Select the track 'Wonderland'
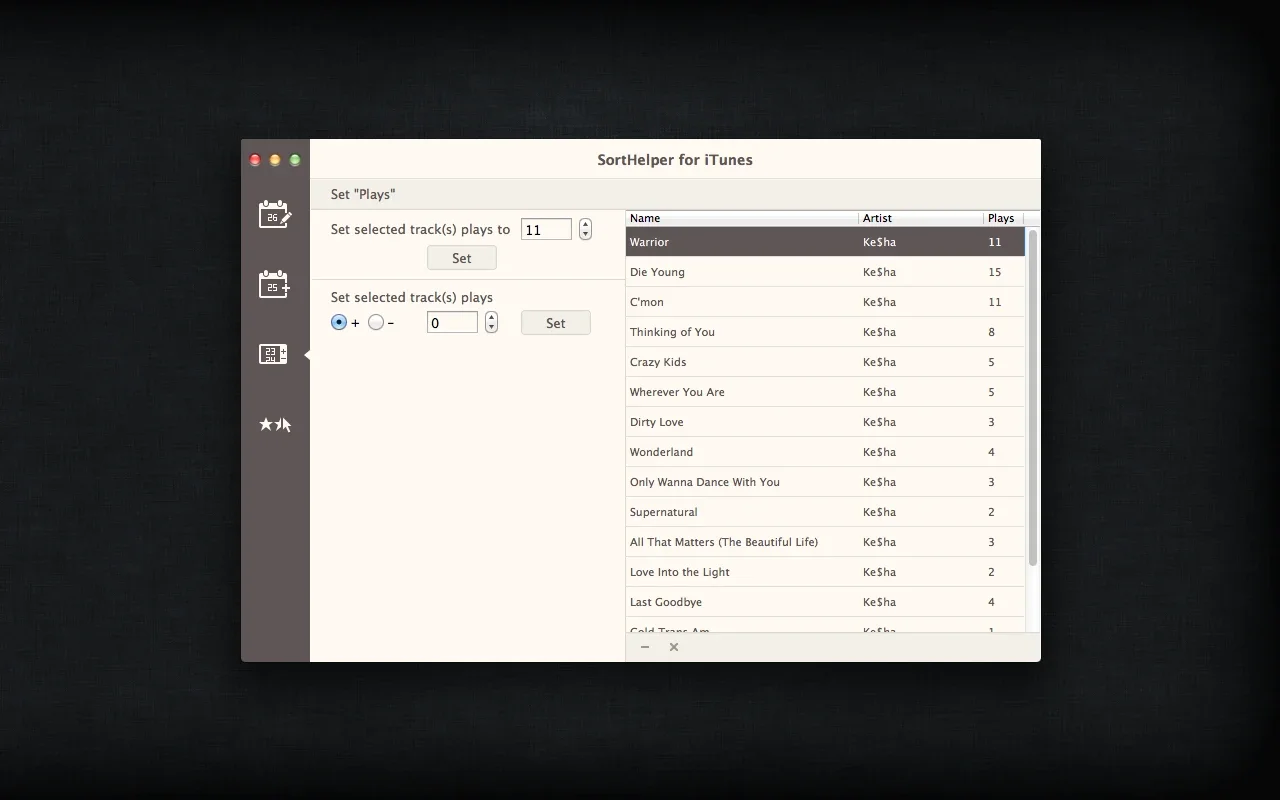Image resolution: width=1280 pixels, height=800 pixels. [x=825, y=452]
